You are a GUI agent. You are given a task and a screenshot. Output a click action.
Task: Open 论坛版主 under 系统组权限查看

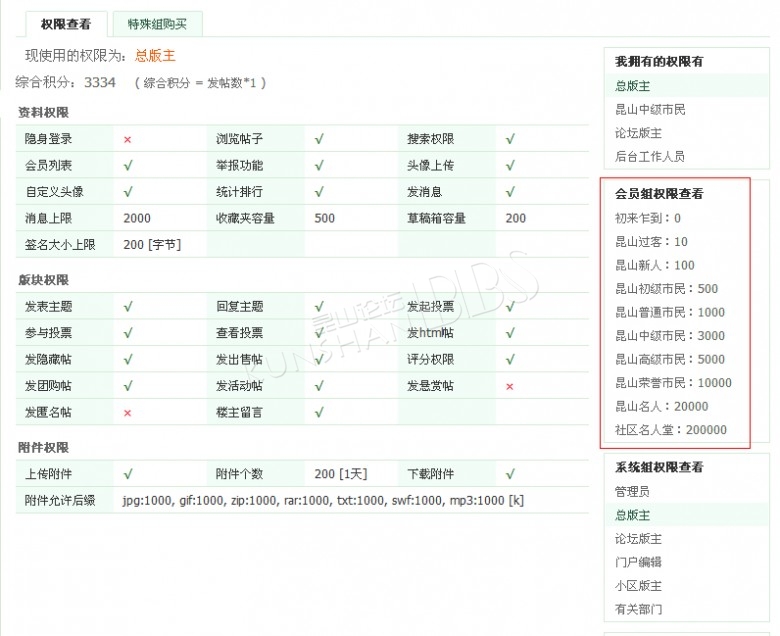tap(638, 539)
